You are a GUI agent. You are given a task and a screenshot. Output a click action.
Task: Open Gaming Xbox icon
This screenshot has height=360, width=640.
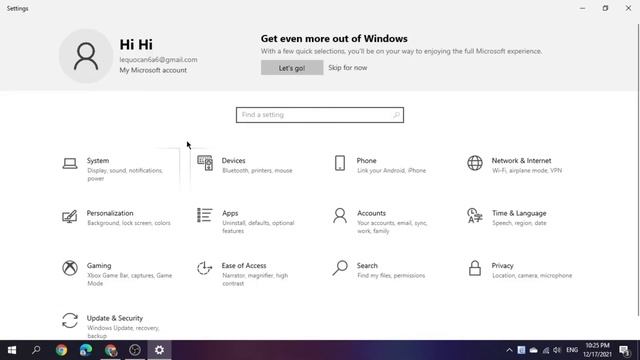coord(70,268)
